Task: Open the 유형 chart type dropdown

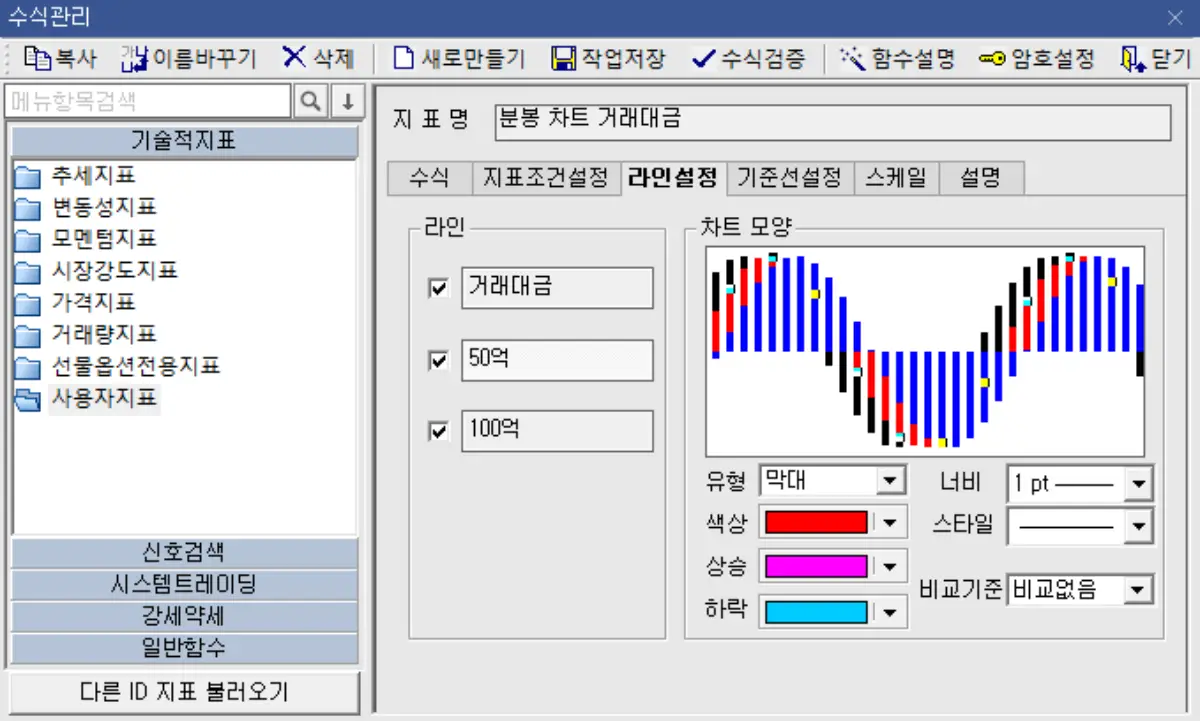Action: click(891, 481)
